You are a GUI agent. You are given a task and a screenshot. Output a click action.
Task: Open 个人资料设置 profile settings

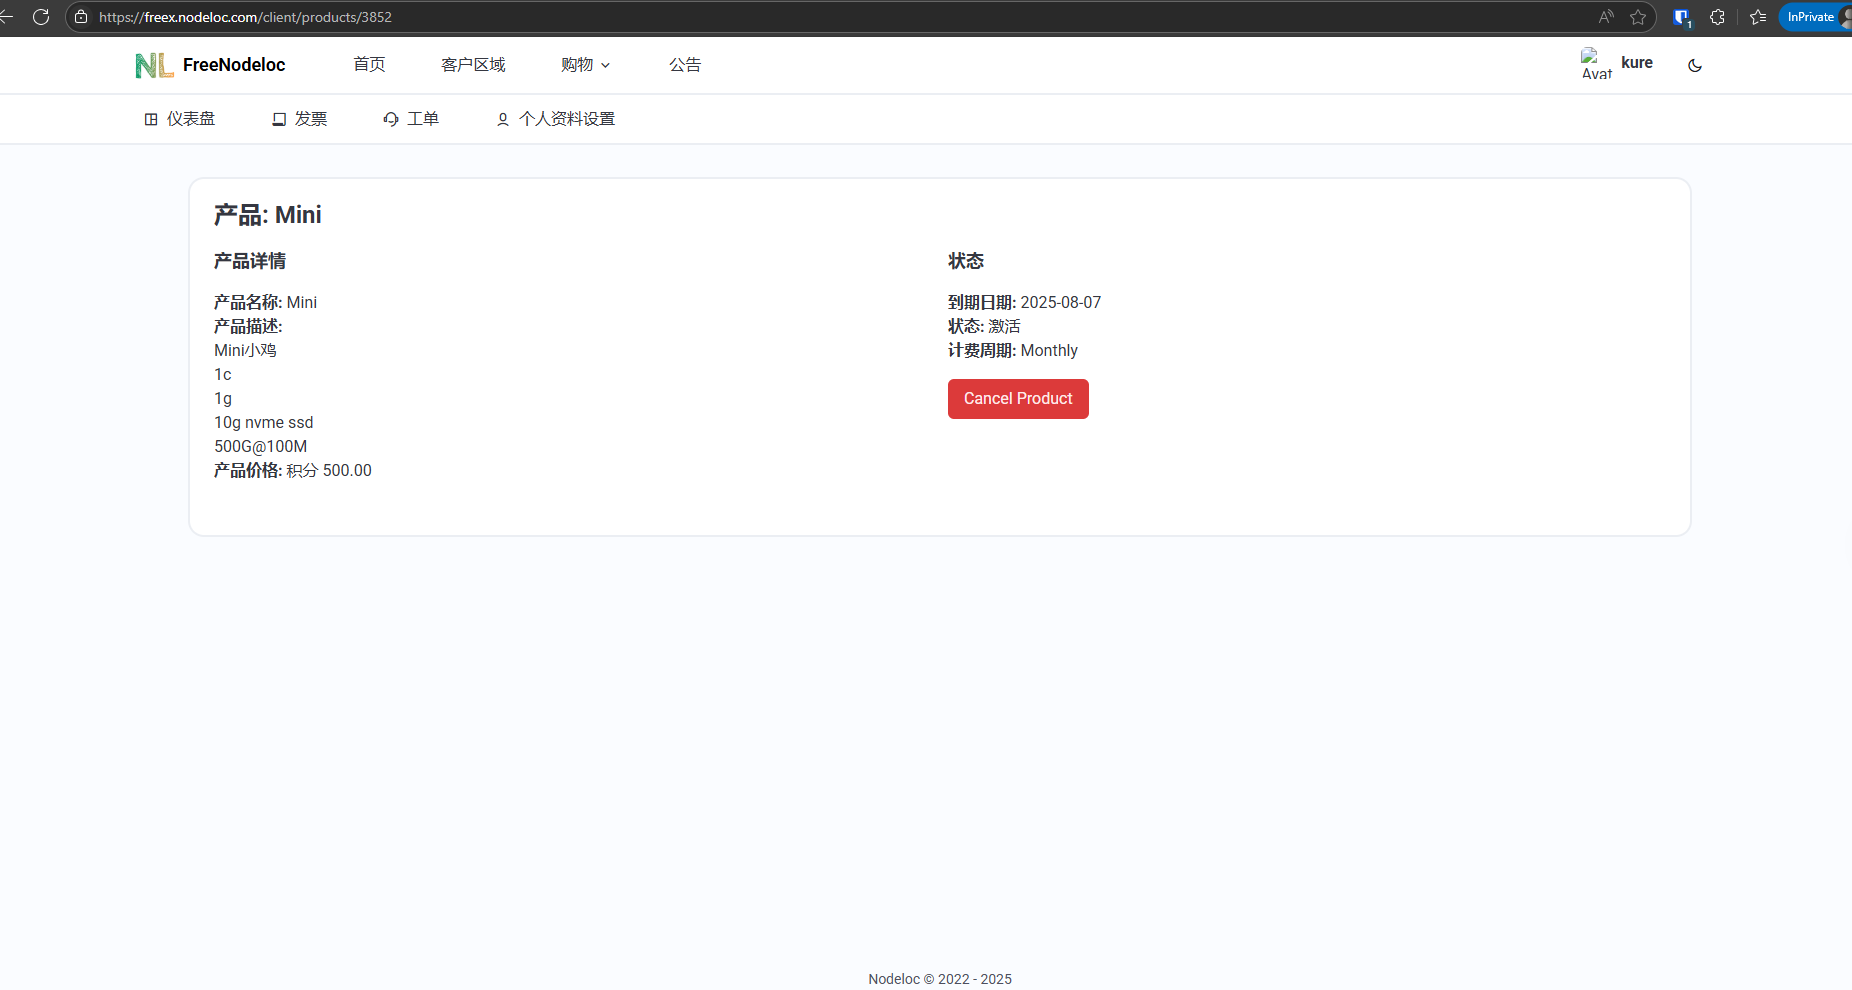[556, 119]
